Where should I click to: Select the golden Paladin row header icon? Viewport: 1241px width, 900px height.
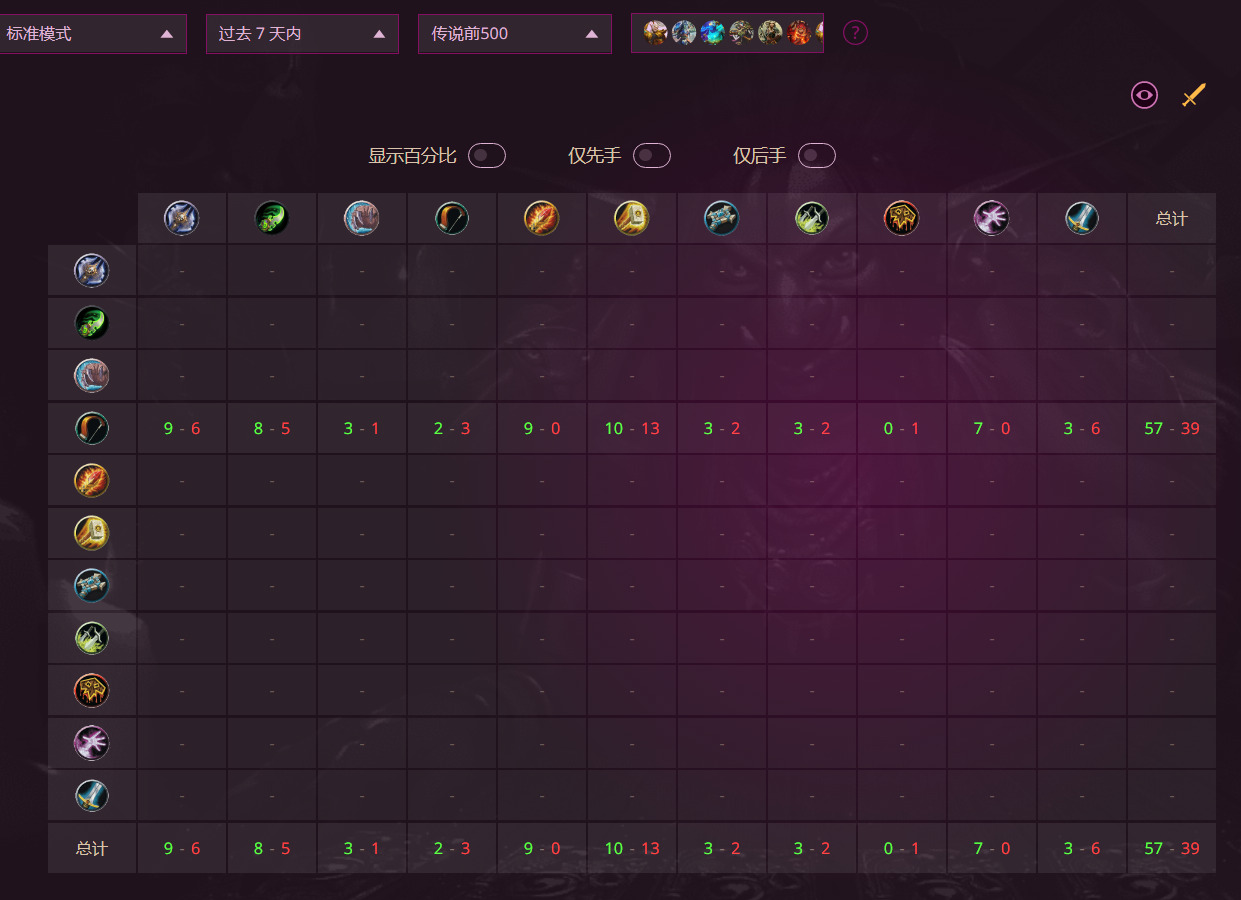(x=92, y=533)
